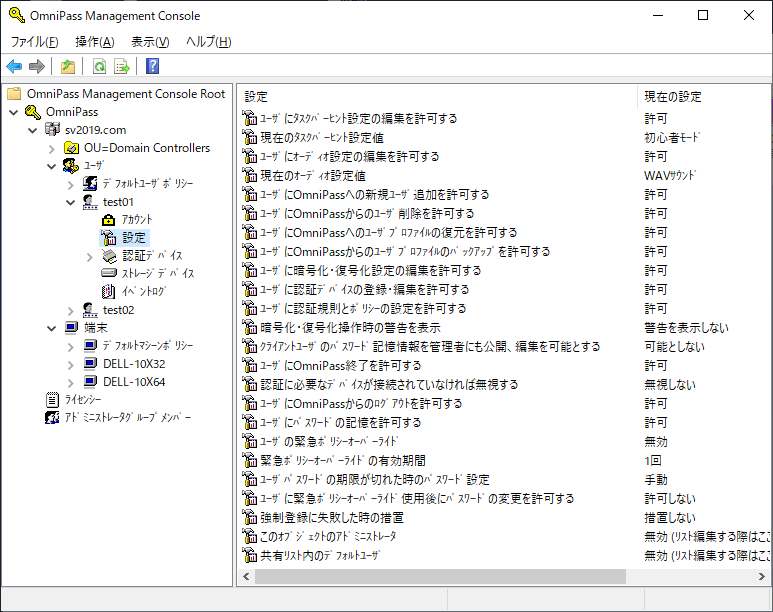Collapse the OmniPass tree node
Image resolution: width=773 pixels, height=612 pixels.
14,112
